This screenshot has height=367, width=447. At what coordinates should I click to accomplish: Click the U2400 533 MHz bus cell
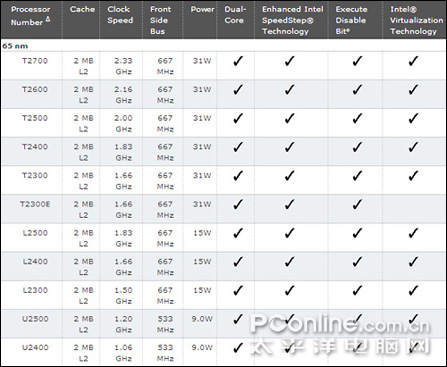tap(165, 353)
